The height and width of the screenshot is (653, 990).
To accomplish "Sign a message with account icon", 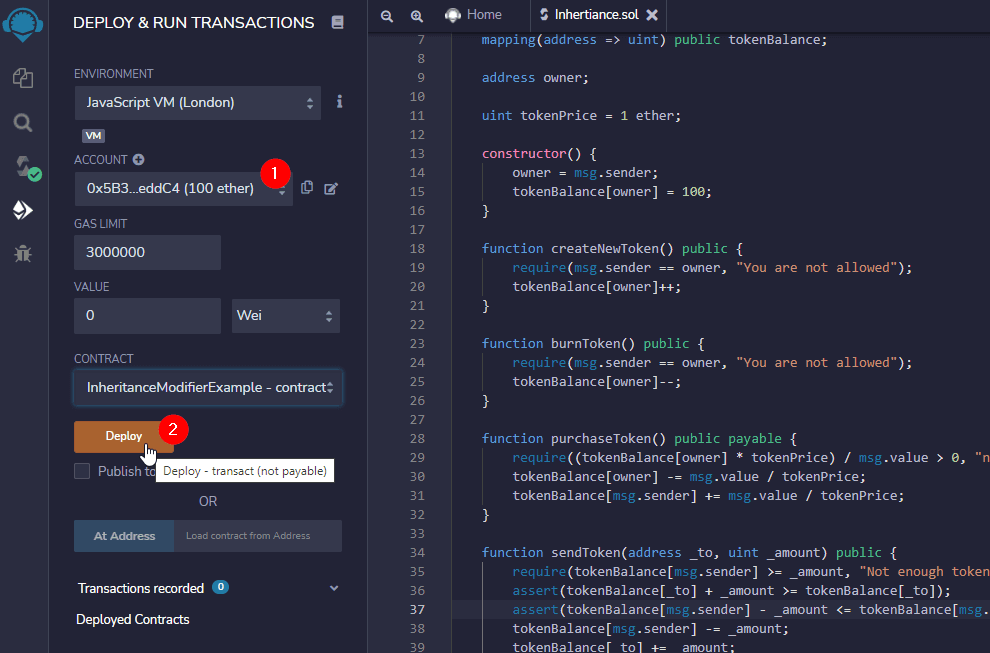I will click(x=331, y=188).
